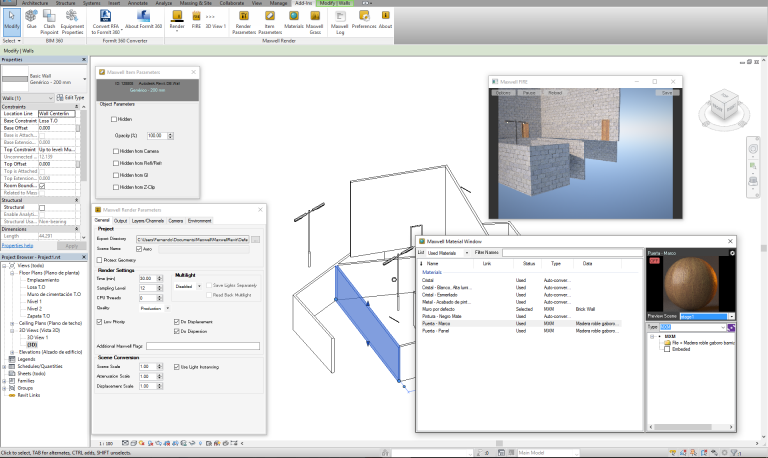Screen dimensions: 768x458
Task: Switch to the Output tab in Render Parameters
Action: pos(120,221)
